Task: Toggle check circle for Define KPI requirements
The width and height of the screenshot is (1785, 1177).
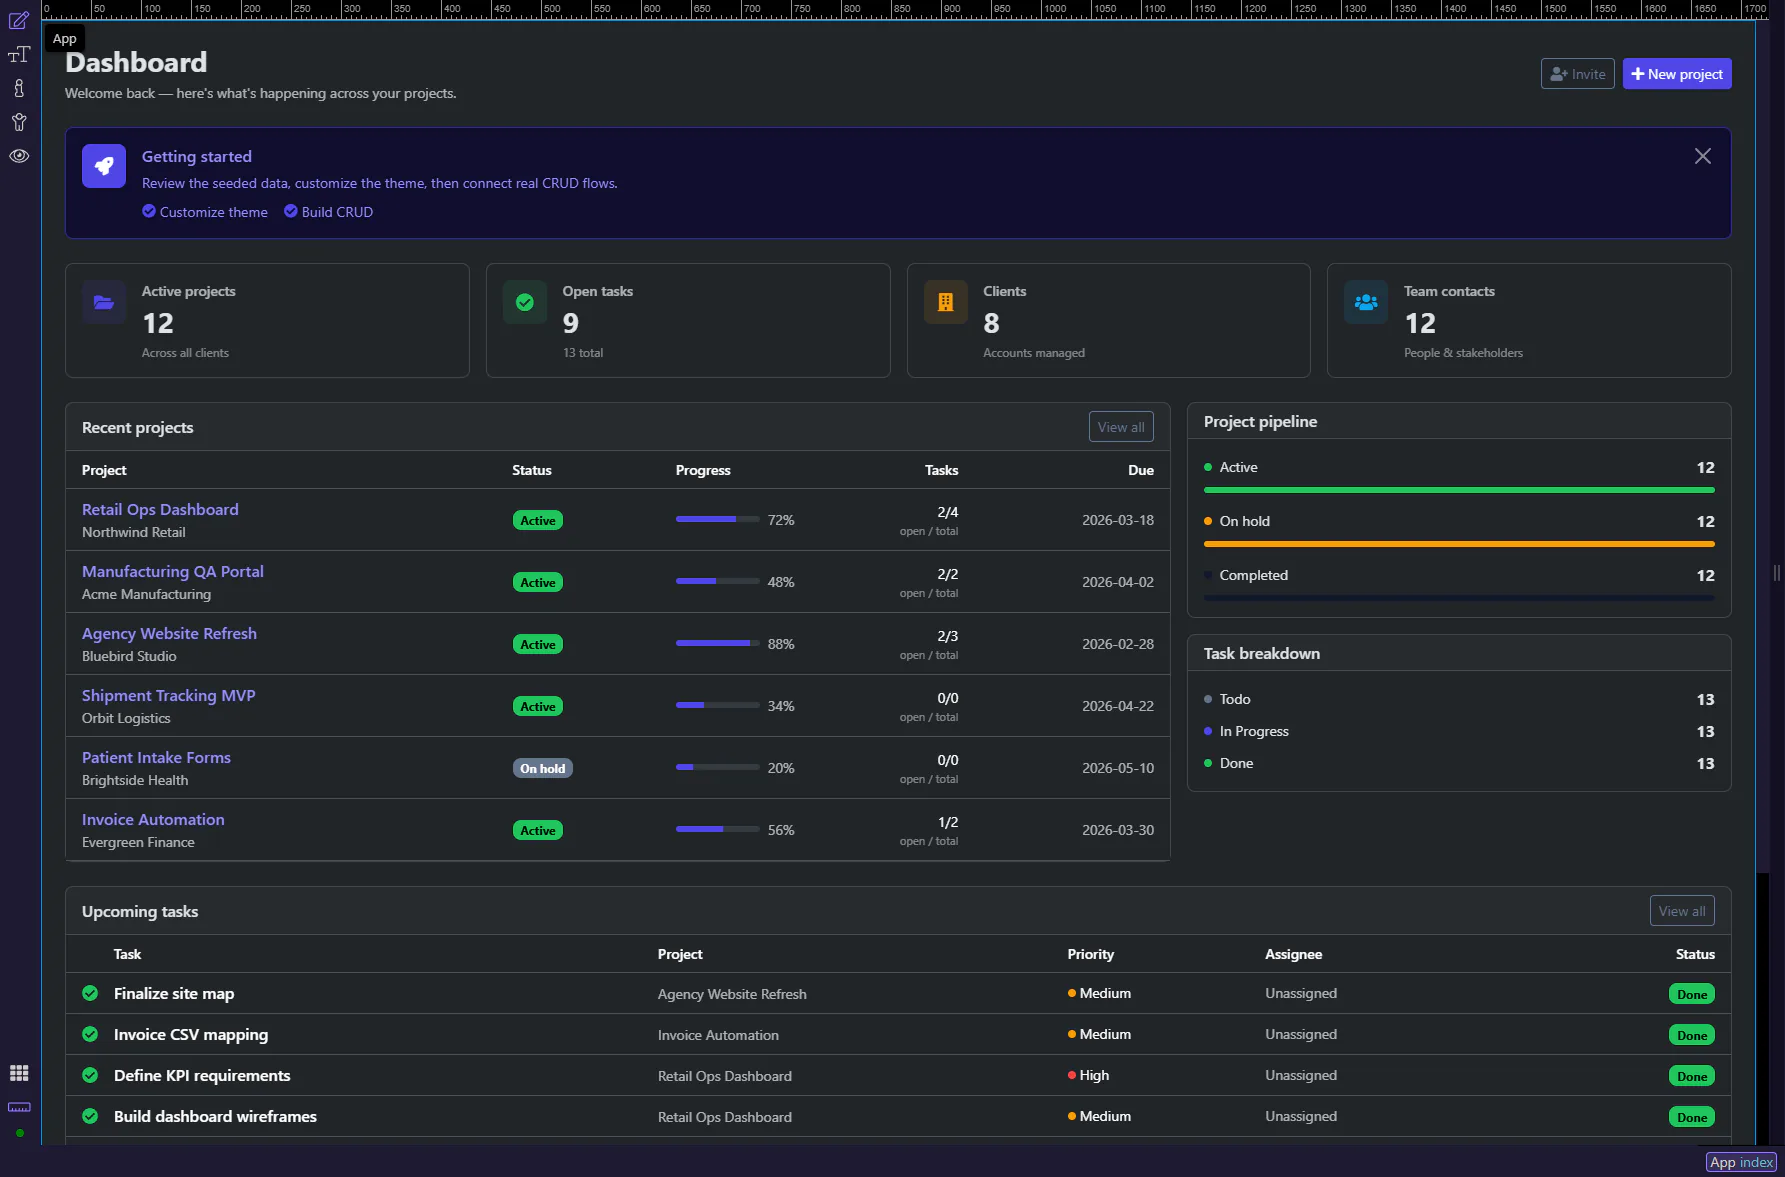Action: 90,1075
